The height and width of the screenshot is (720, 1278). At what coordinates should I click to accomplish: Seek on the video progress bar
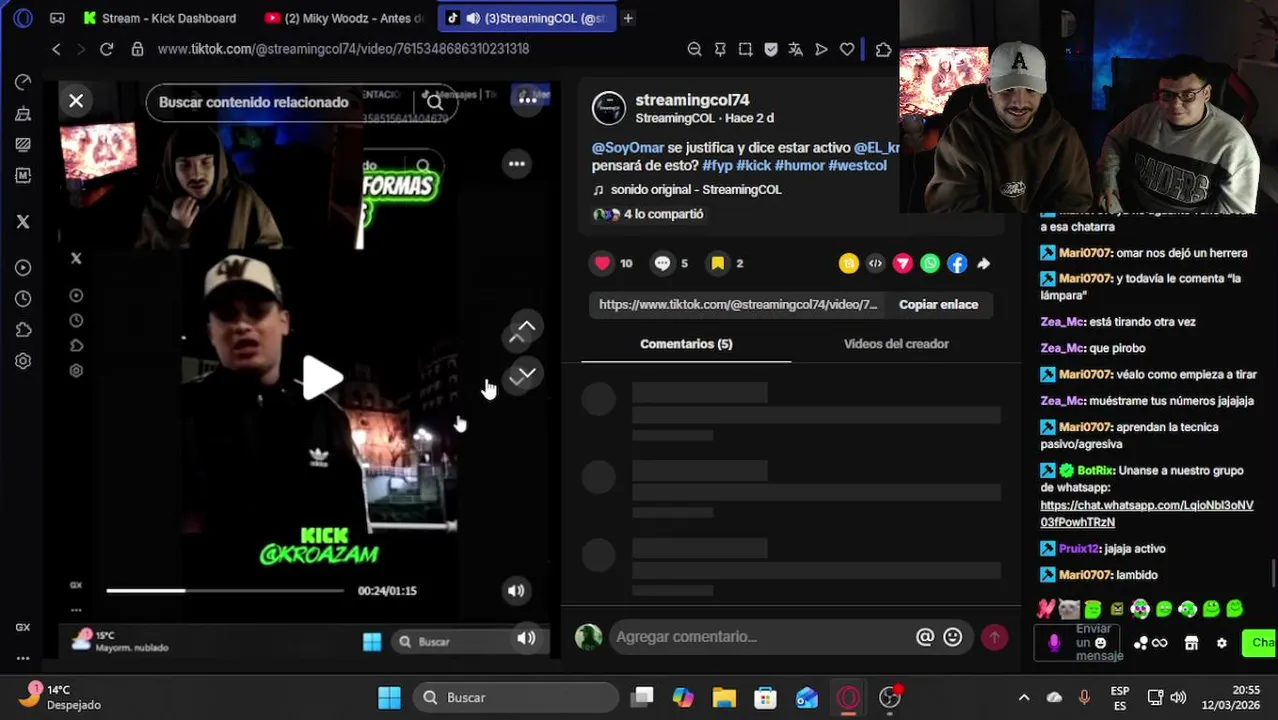[x=225, y=591]
